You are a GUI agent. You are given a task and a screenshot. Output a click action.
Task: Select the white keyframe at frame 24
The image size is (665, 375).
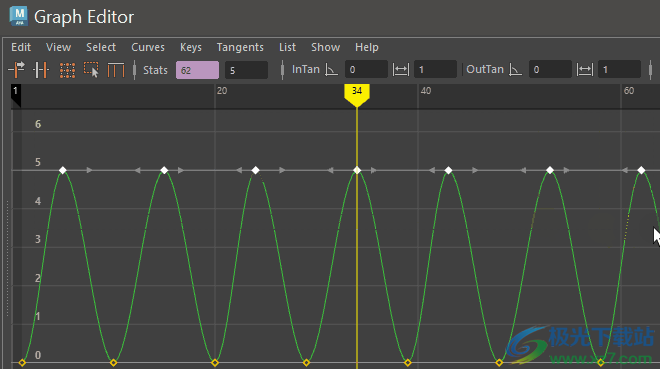coord(255,171)
